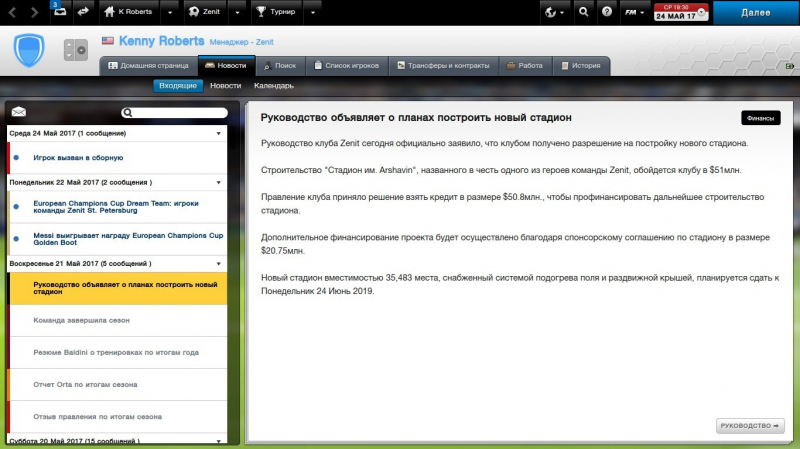
Task: Expand dropdown arrow next to K Roberts
Action: tap(170, 12)
